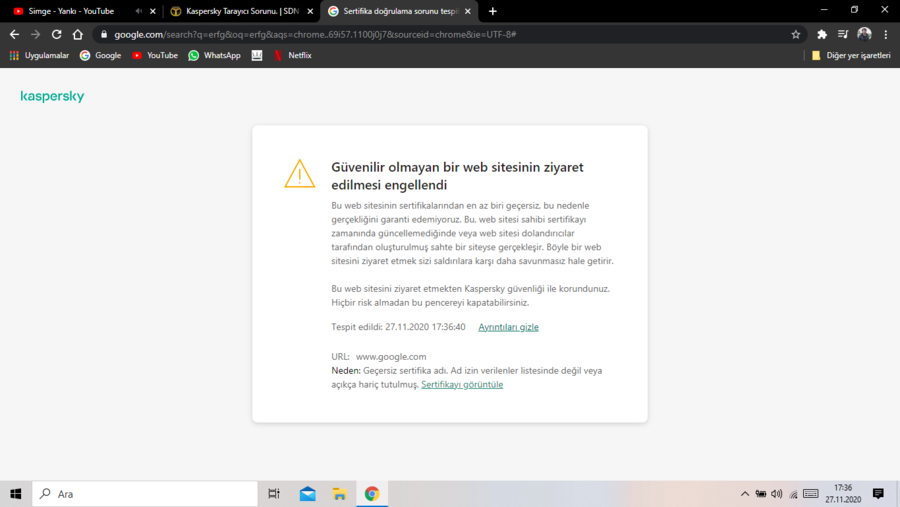Viewport: 900px width, 507px height.
Task: Open the Extensions puzzle icon
Action: 822,34
